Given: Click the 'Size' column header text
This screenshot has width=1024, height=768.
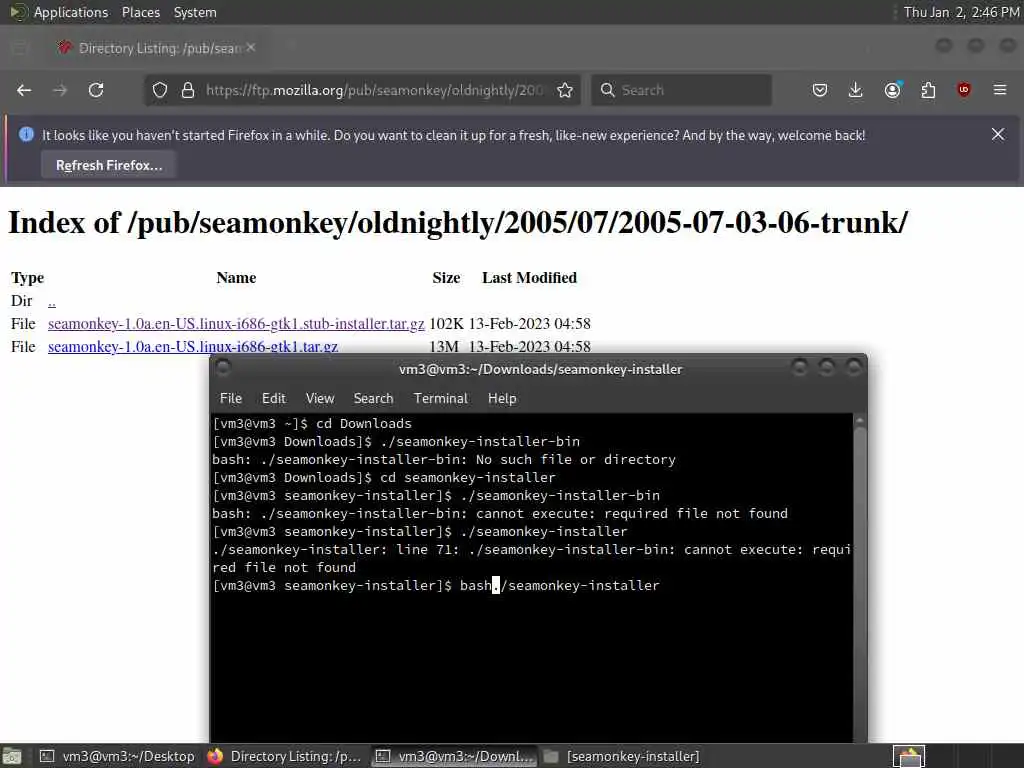Looking at the screenshot, I should (446, 278).
